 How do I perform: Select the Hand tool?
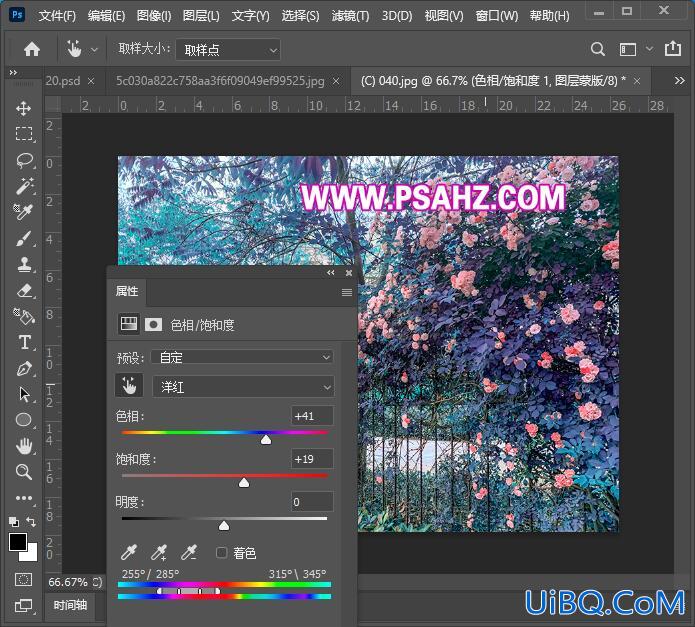click(24, 446)
